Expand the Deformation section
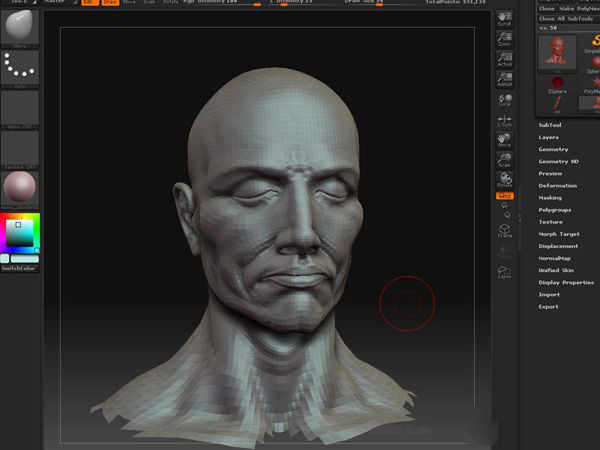600x450 pixels. pyautogui.click(x=558, y=186)
